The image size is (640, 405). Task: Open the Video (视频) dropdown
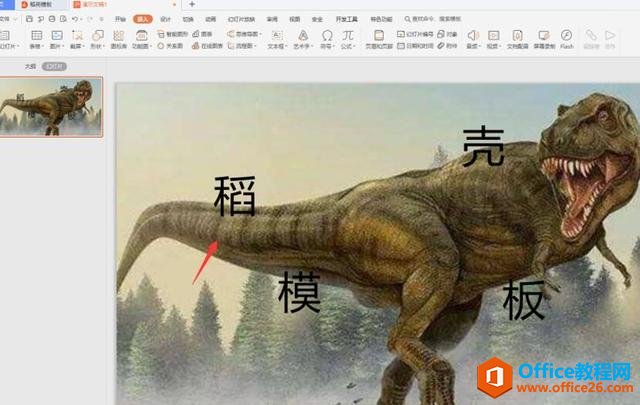point(495,46)
